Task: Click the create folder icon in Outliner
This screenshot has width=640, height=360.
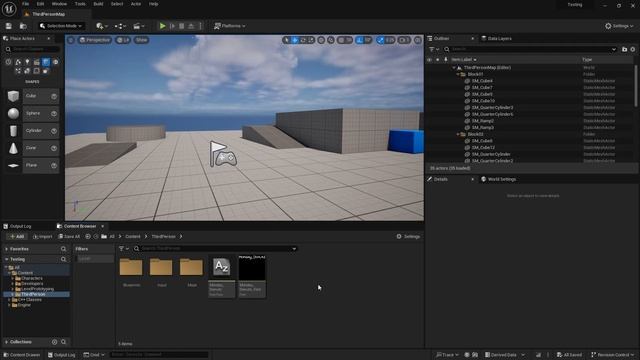Action: pyautogui.click(x=624, y=49)
